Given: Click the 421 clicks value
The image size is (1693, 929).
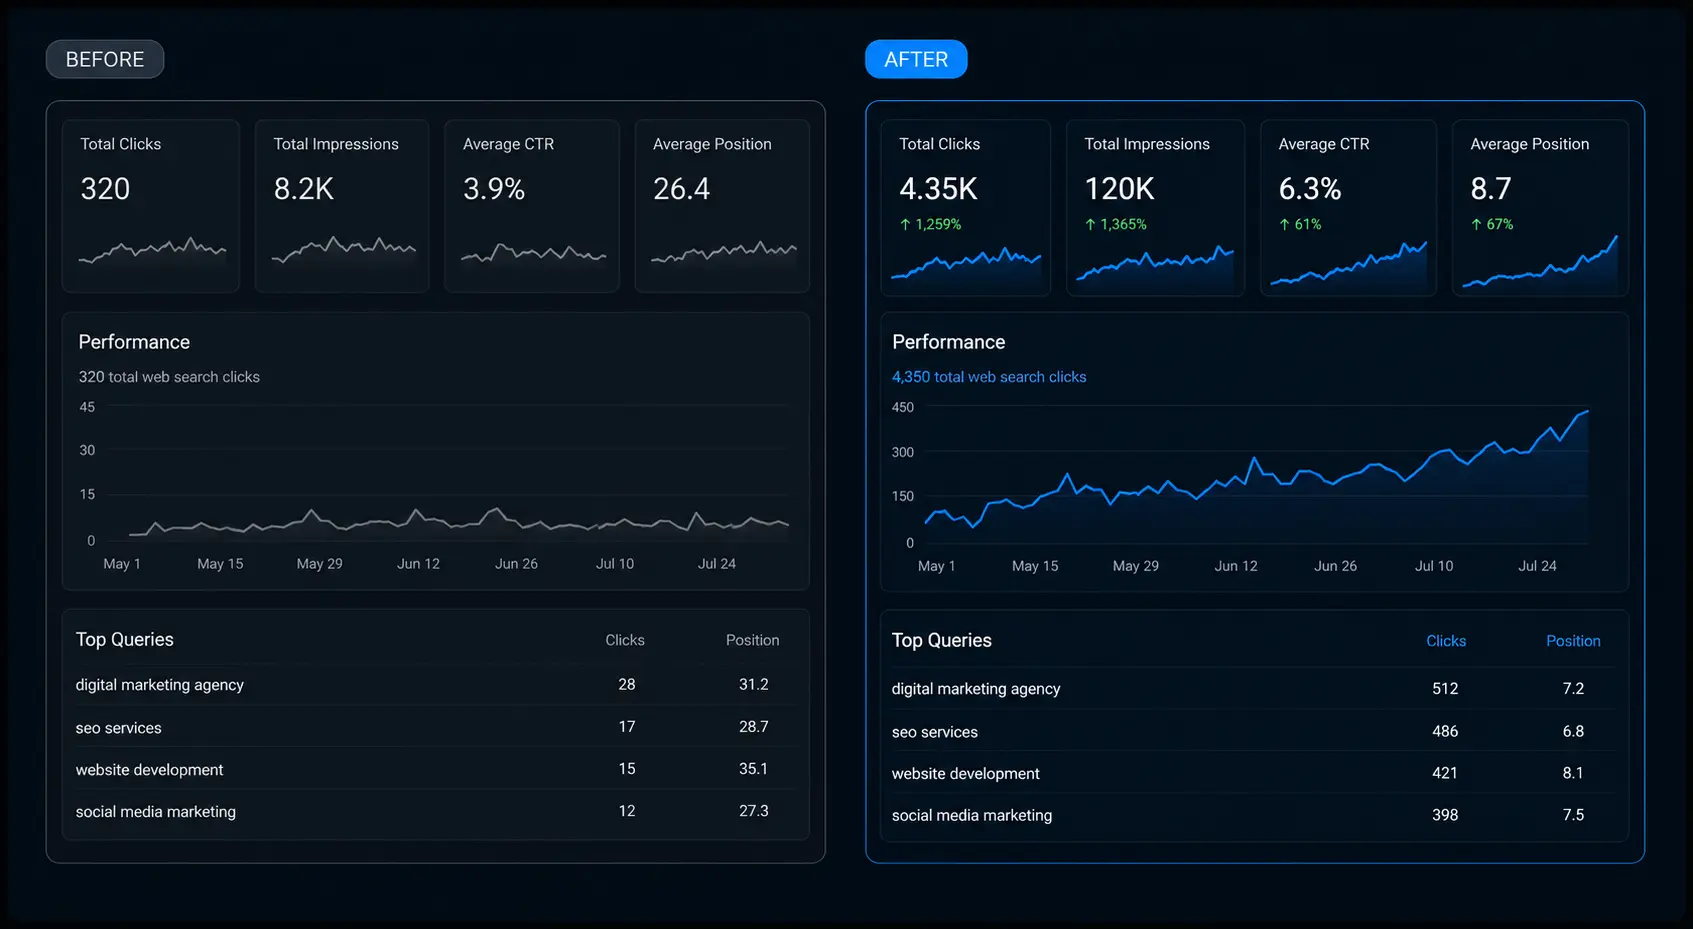Looking at the screenshot, I should [1445, 773].
